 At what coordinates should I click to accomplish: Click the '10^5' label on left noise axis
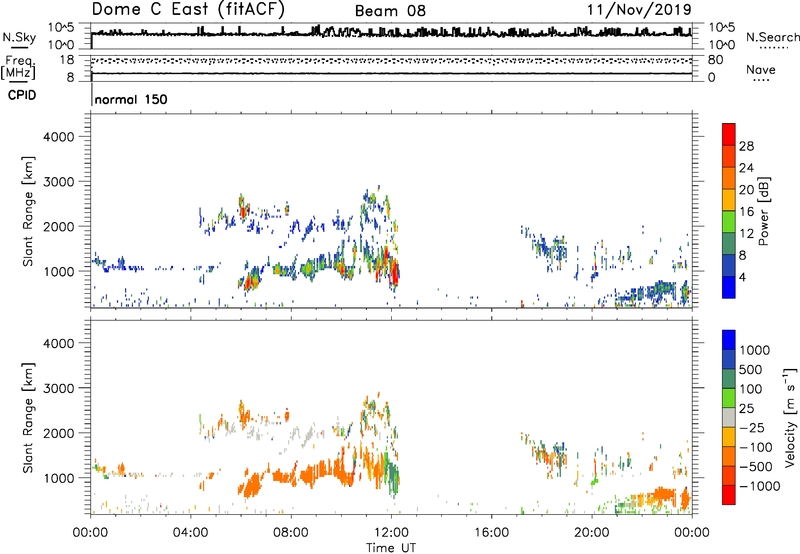[61, 28]
